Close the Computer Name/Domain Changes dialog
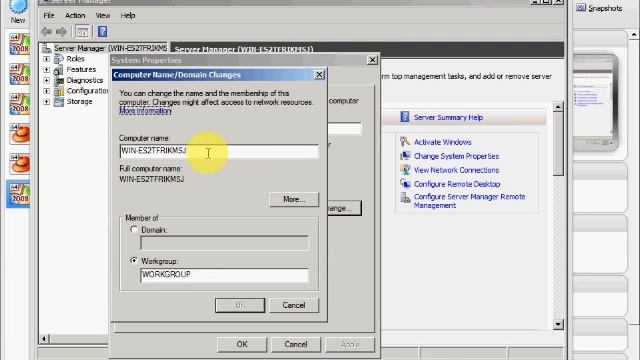 [319, 74]
